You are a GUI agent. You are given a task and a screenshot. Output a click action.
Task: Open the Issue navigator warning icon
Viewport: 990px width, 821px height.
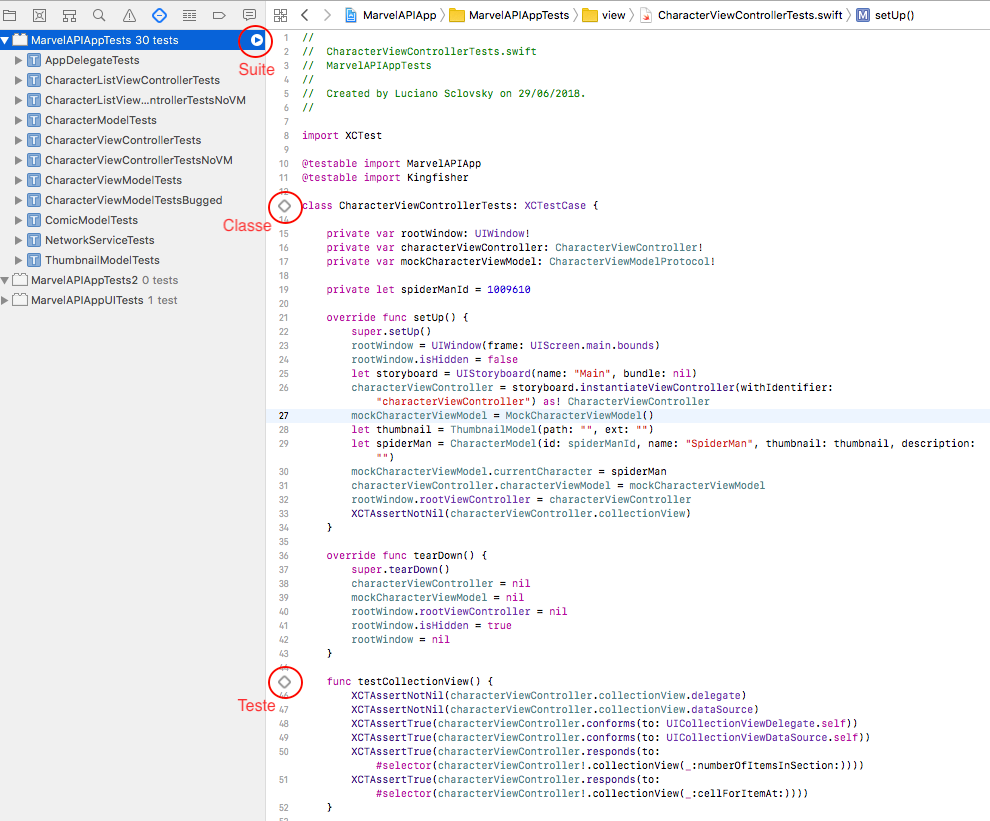point(129,15)
